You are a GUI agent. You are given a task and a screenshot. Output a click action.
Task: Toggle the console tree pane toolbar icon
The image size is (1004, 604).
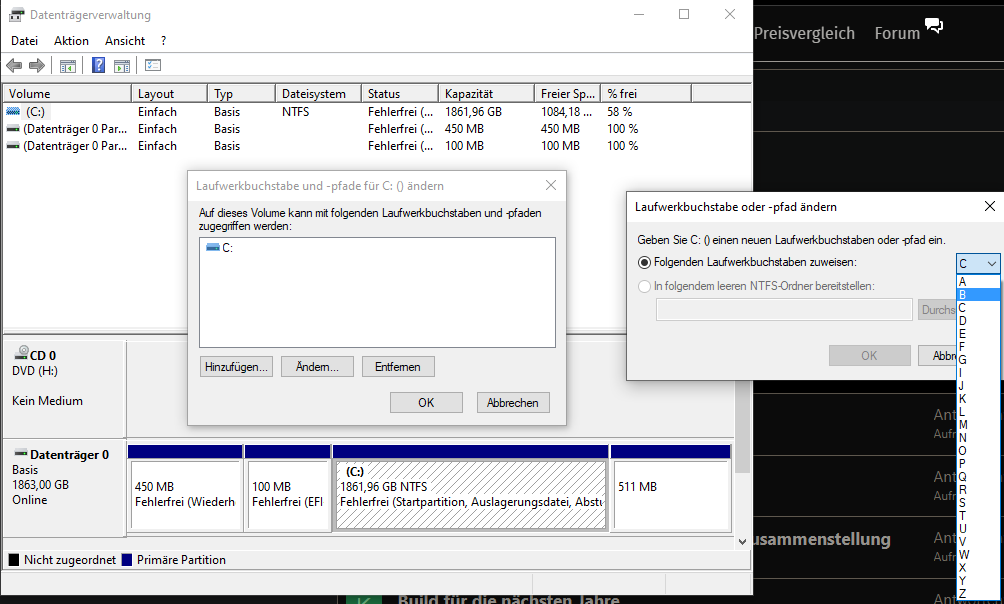pos(68,65)
